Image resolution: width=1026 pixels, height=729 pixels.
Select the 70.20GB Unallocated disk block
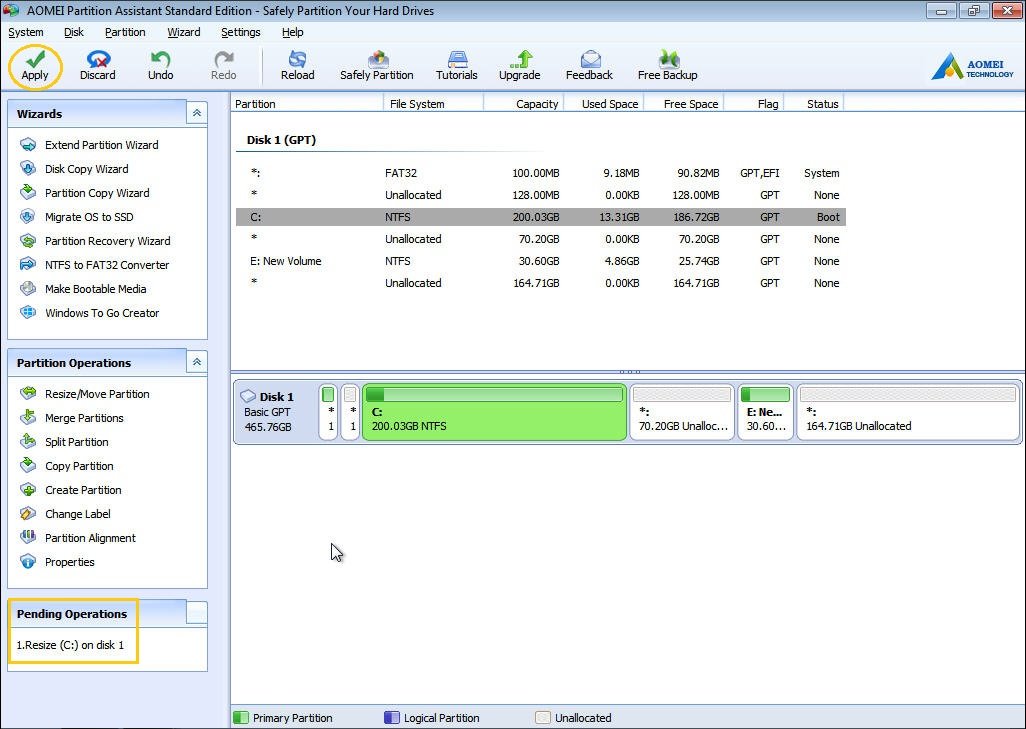coord(682,412)
